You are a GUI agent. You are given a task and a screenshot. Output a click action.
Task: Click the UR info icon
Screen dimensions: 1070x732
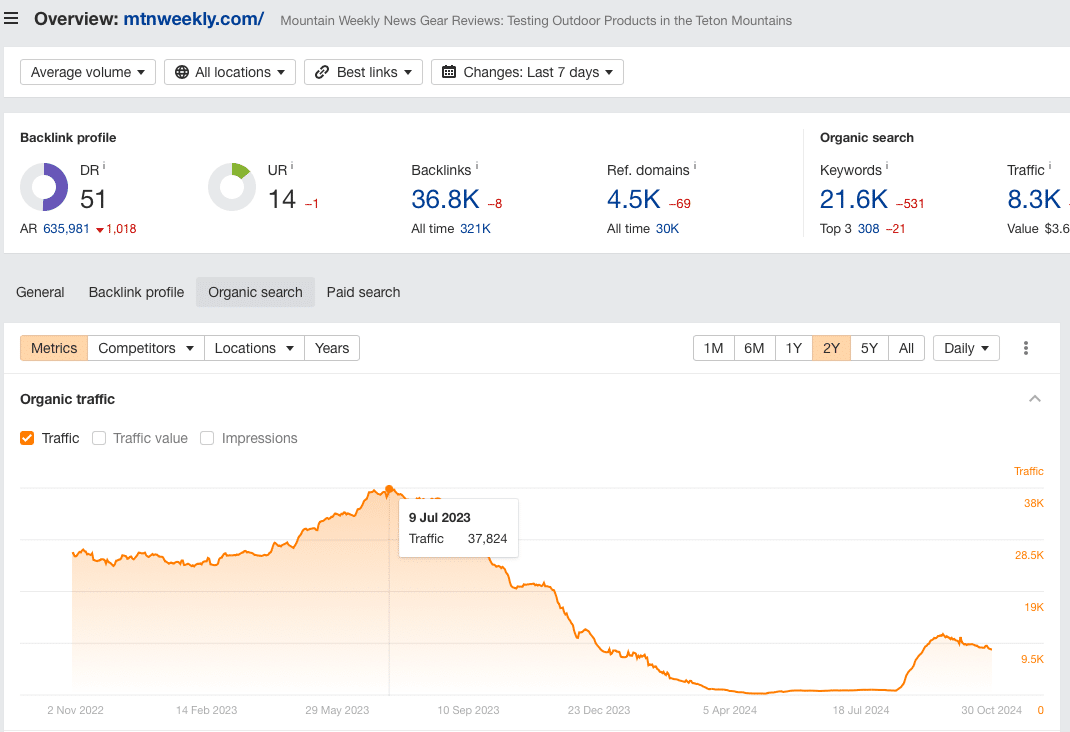(291, 166)
